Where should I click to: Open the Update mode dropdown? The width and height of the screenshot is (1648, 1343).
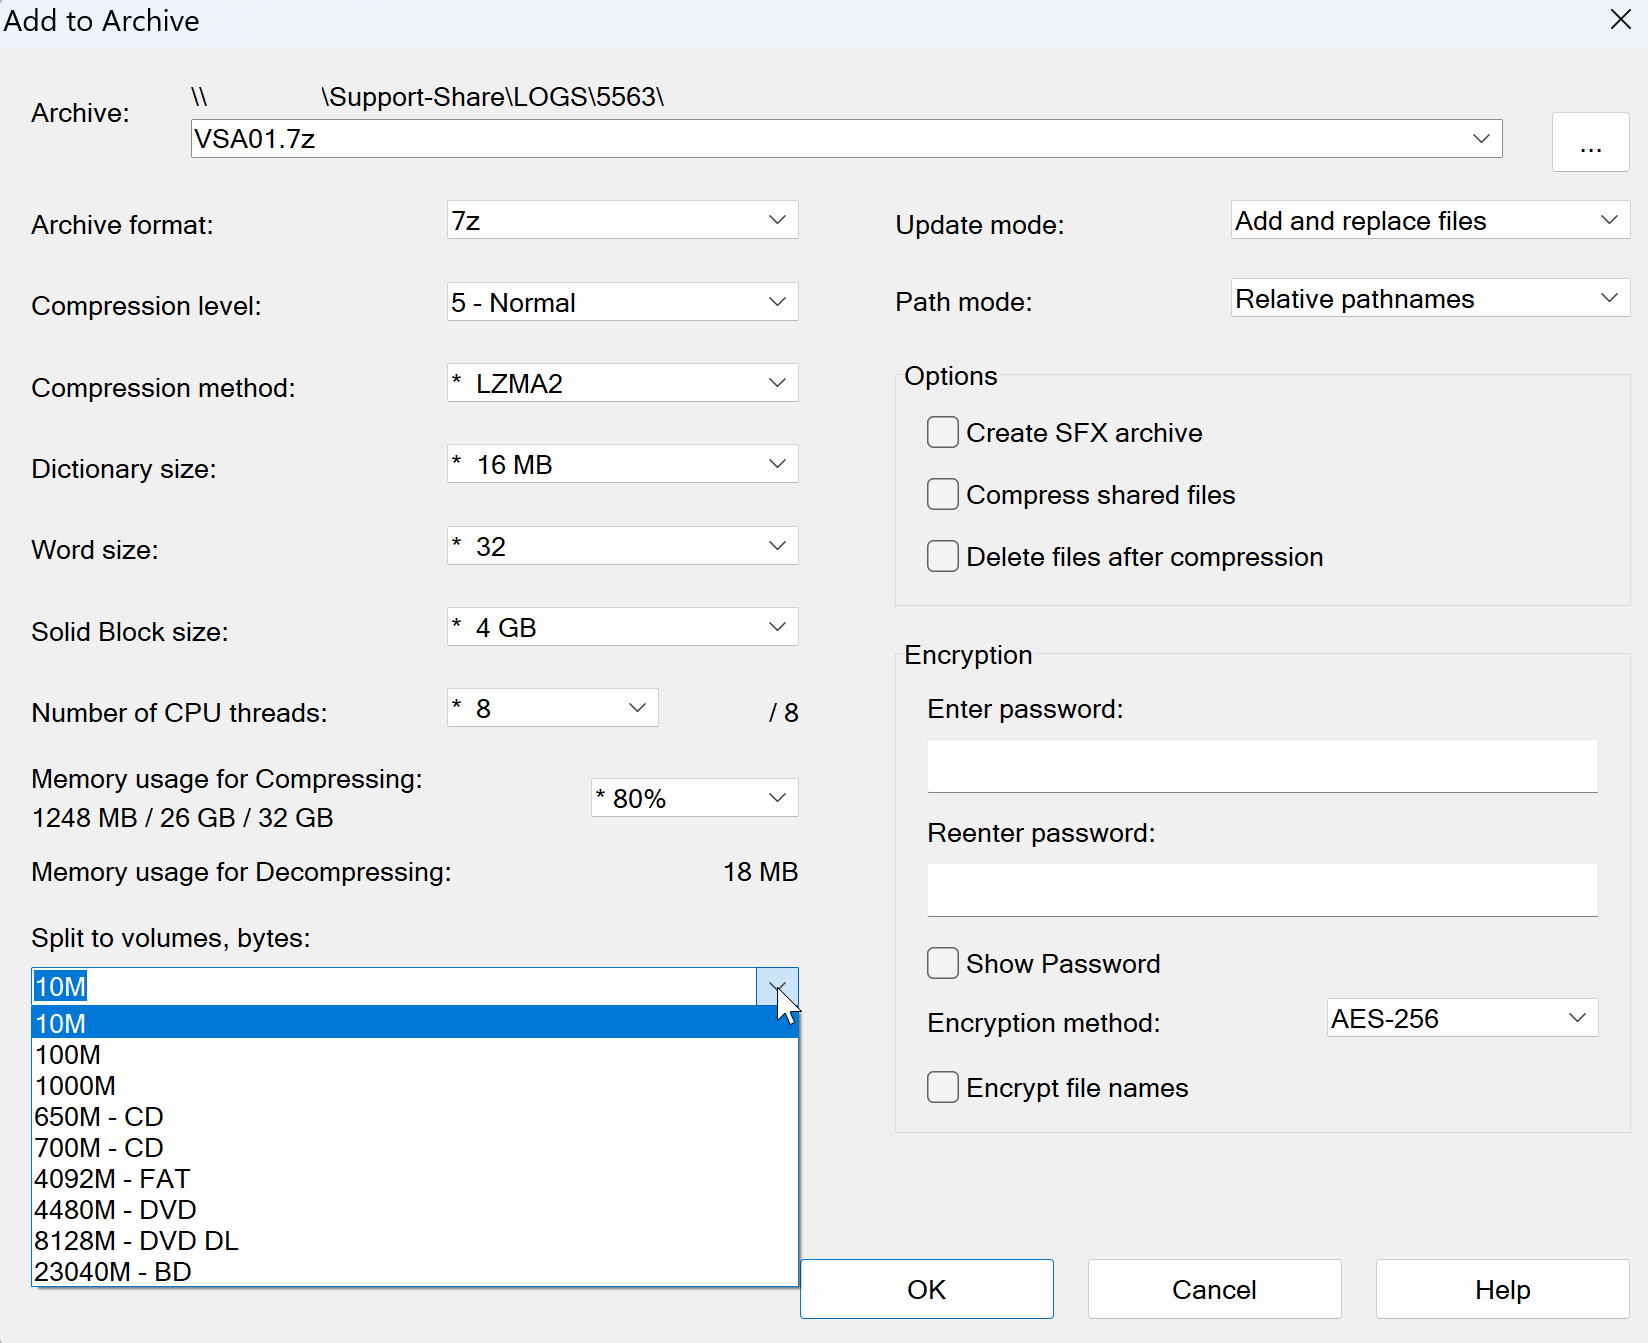(x=1430, y=220)
